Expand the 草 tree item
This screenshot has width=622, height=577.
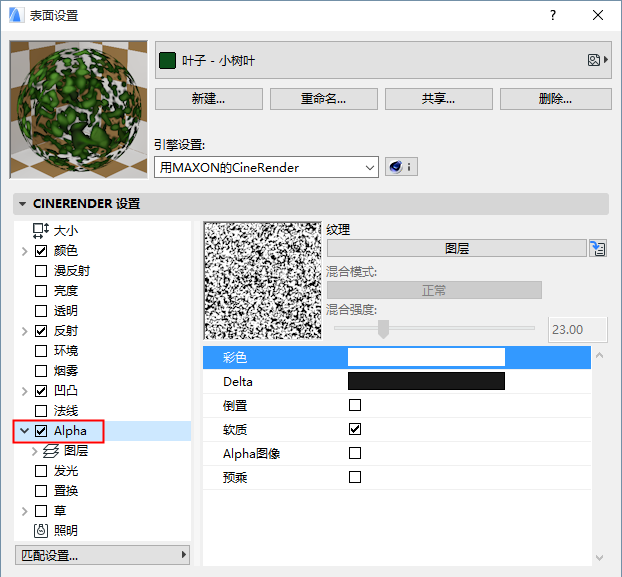[x=25, y=511]
